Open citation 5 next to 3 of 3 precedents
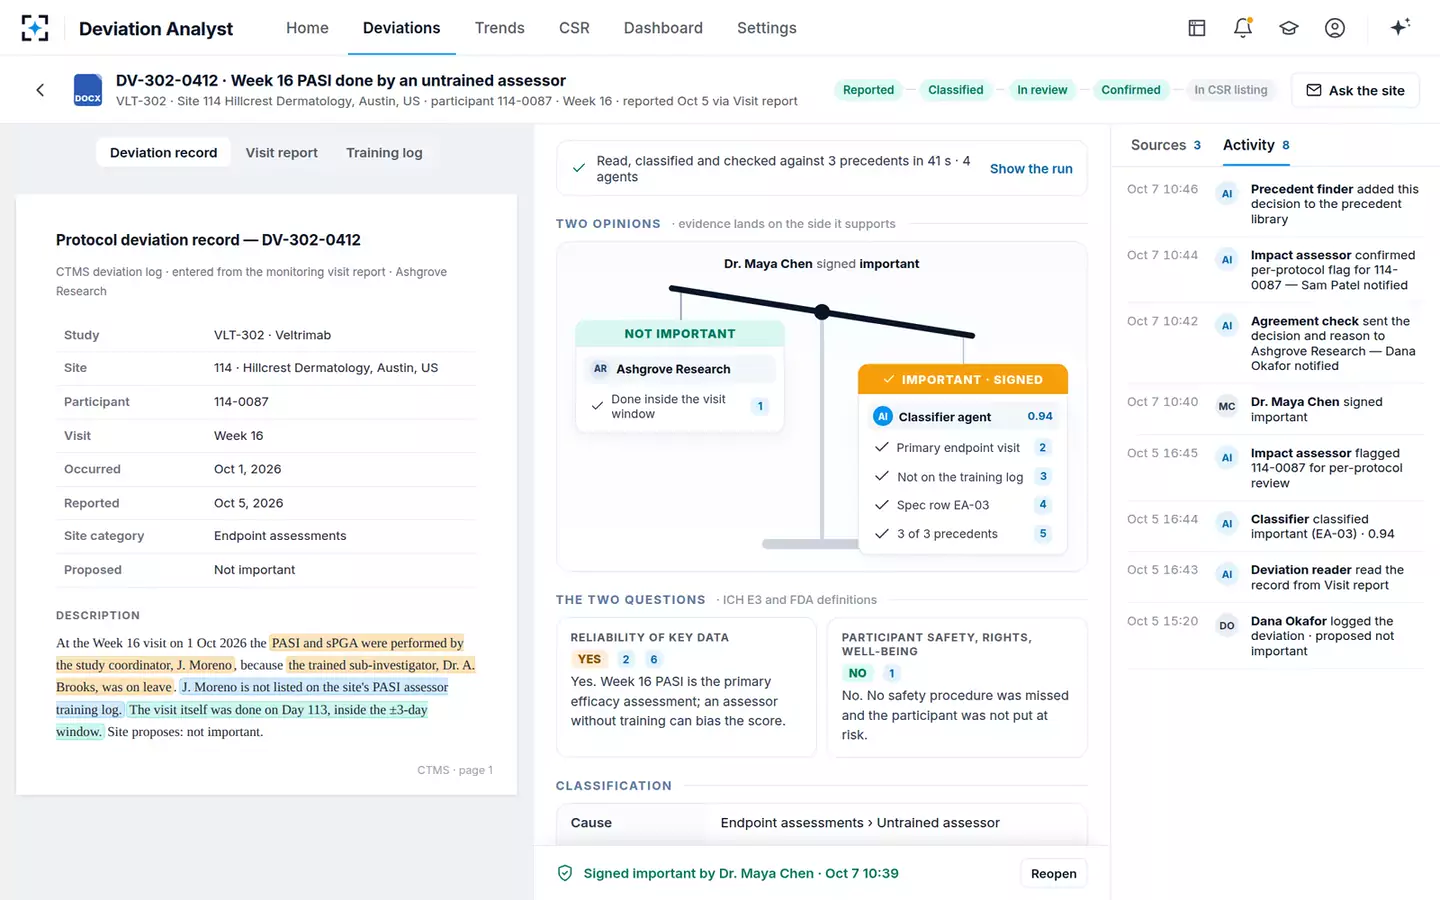 1043,534
